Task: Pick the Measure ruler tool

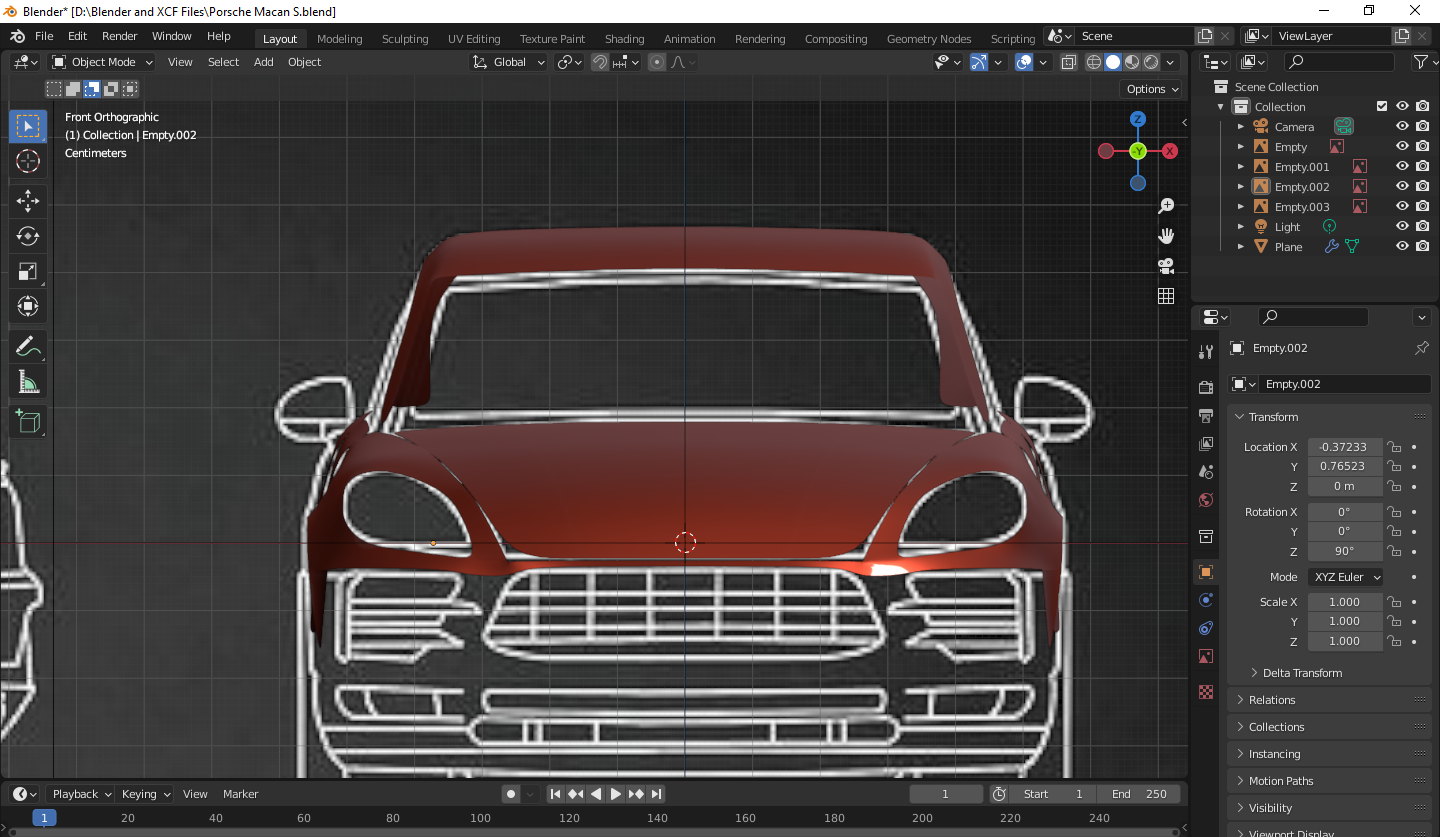Action: pyautogui.click(x=28, y=382)
